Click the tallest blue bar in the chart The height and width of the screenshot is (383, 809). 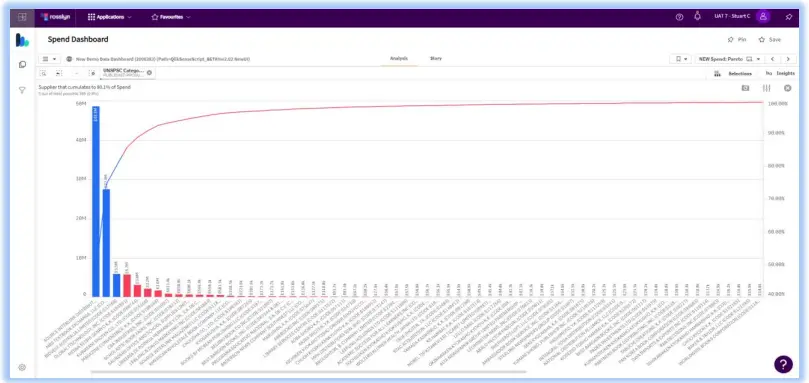96,201
